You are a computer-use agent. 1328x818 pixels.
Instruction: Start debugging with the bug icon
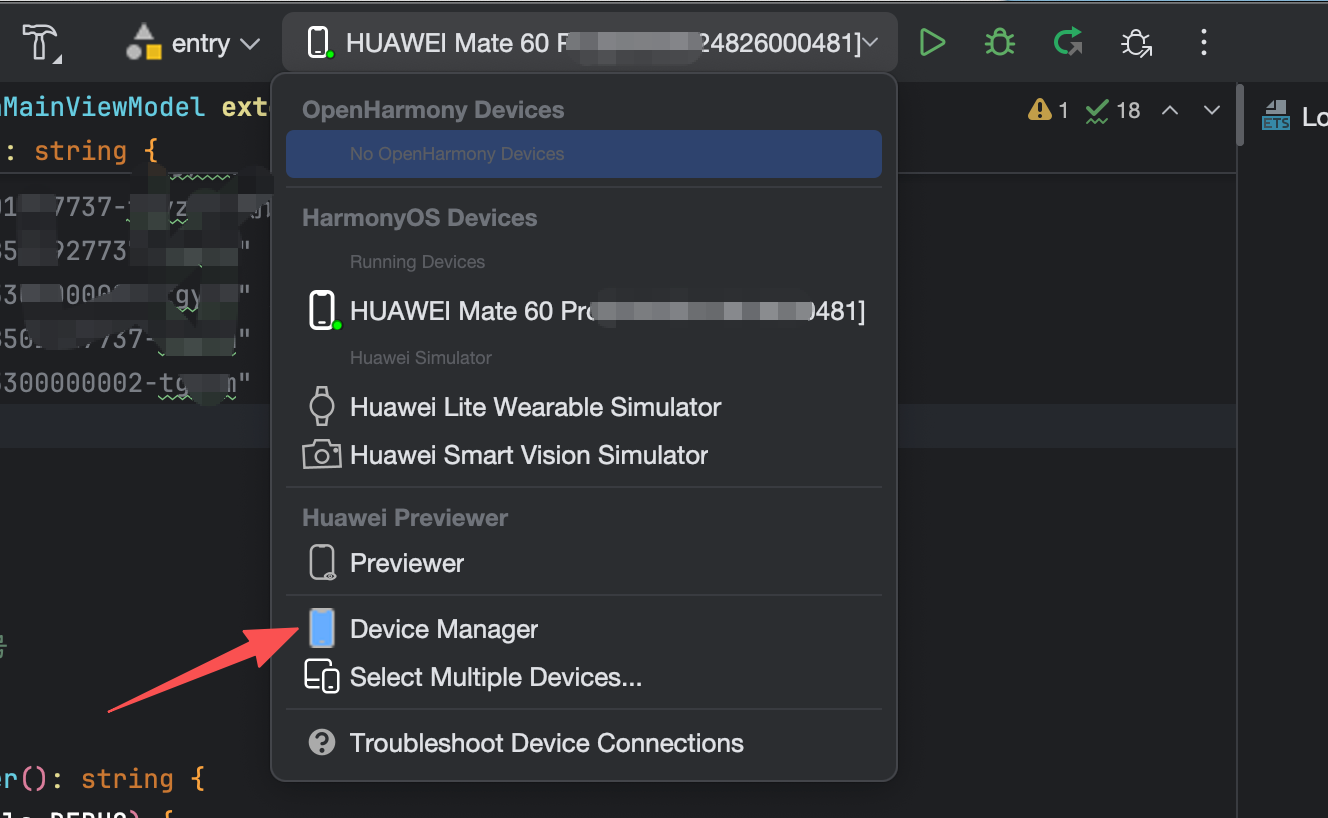click(999, 43)
